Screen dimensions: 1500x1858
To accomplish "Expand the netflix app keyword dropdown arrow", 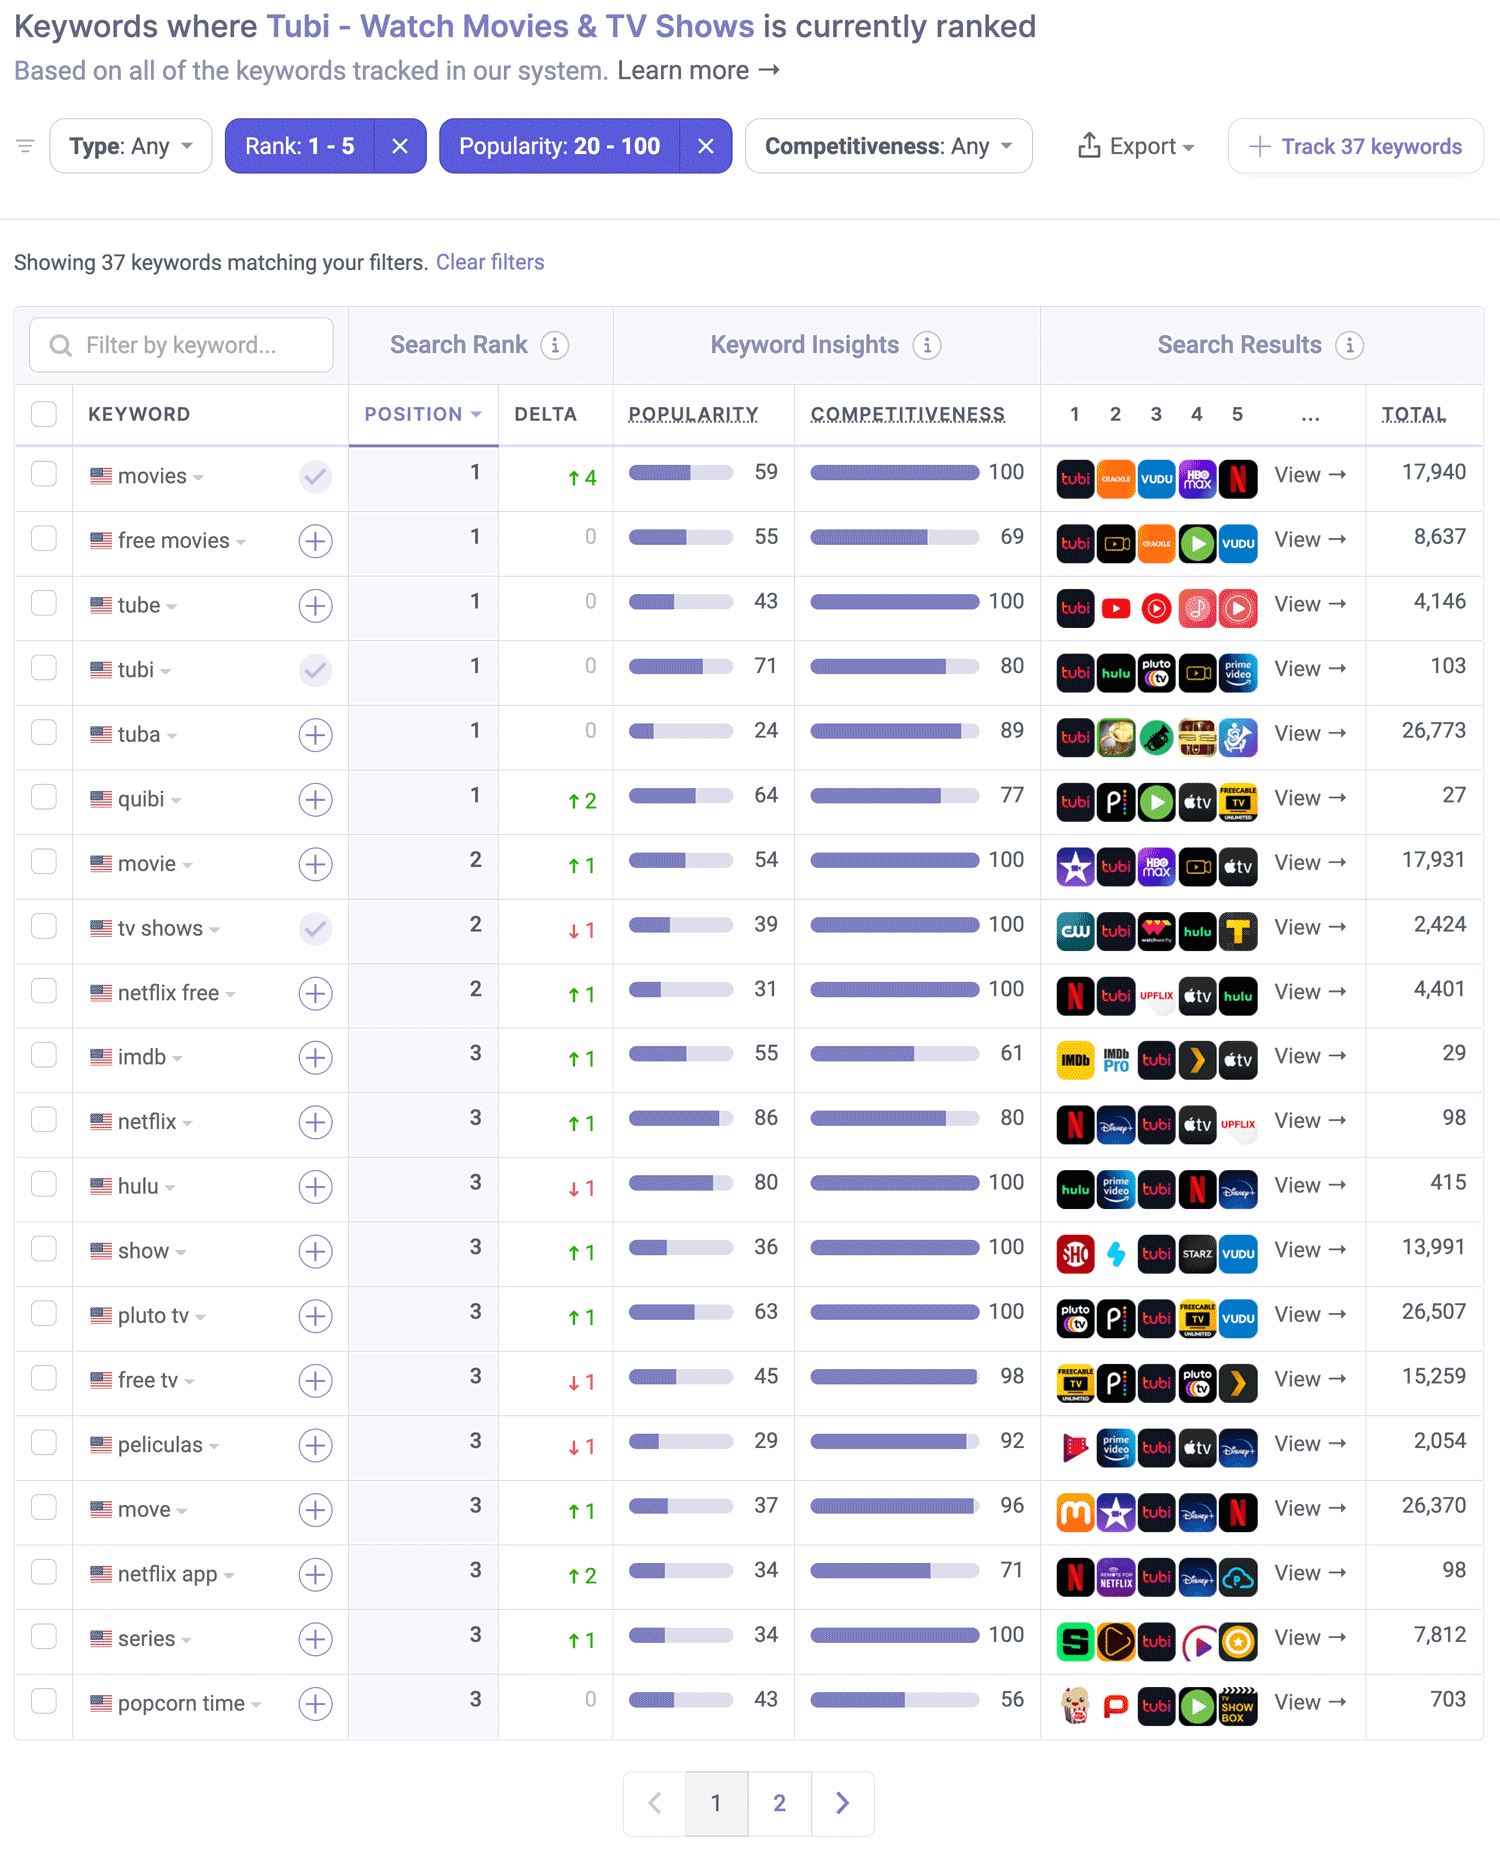I will tap(229, 1576).
